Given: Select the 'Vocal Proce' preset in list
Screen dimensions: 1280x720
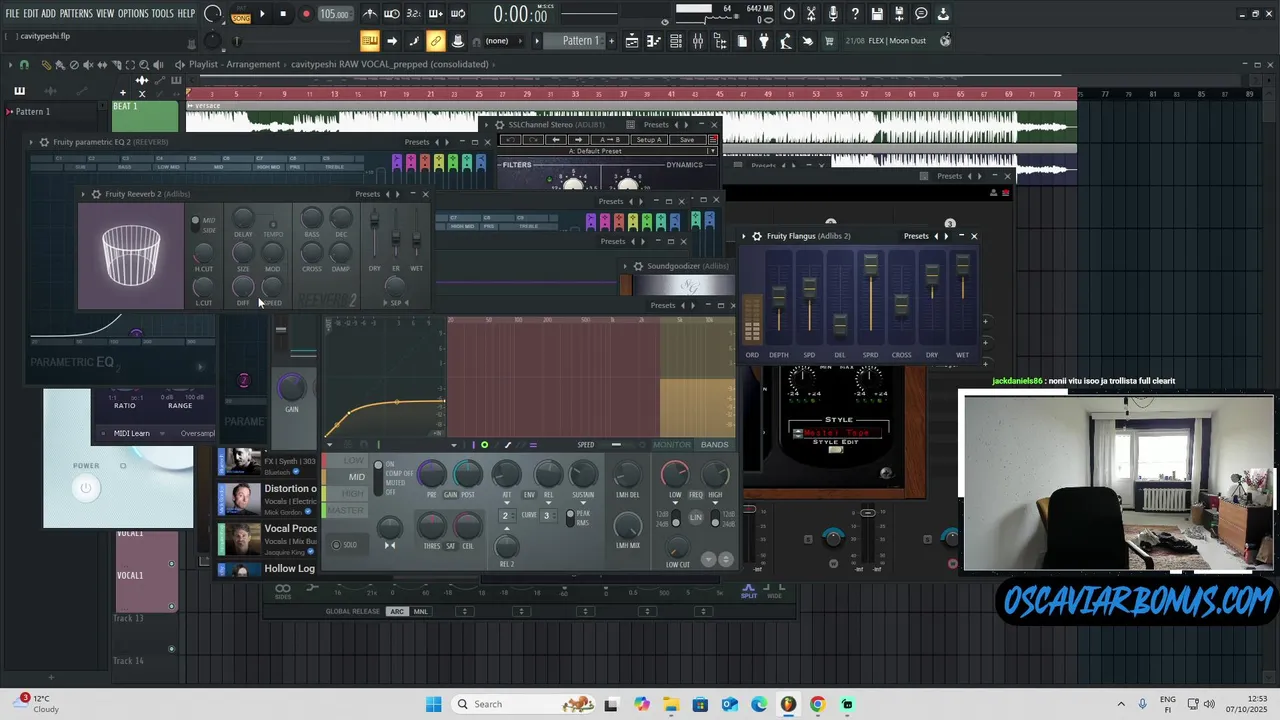Looking at the screenshot, I should 269,539.
